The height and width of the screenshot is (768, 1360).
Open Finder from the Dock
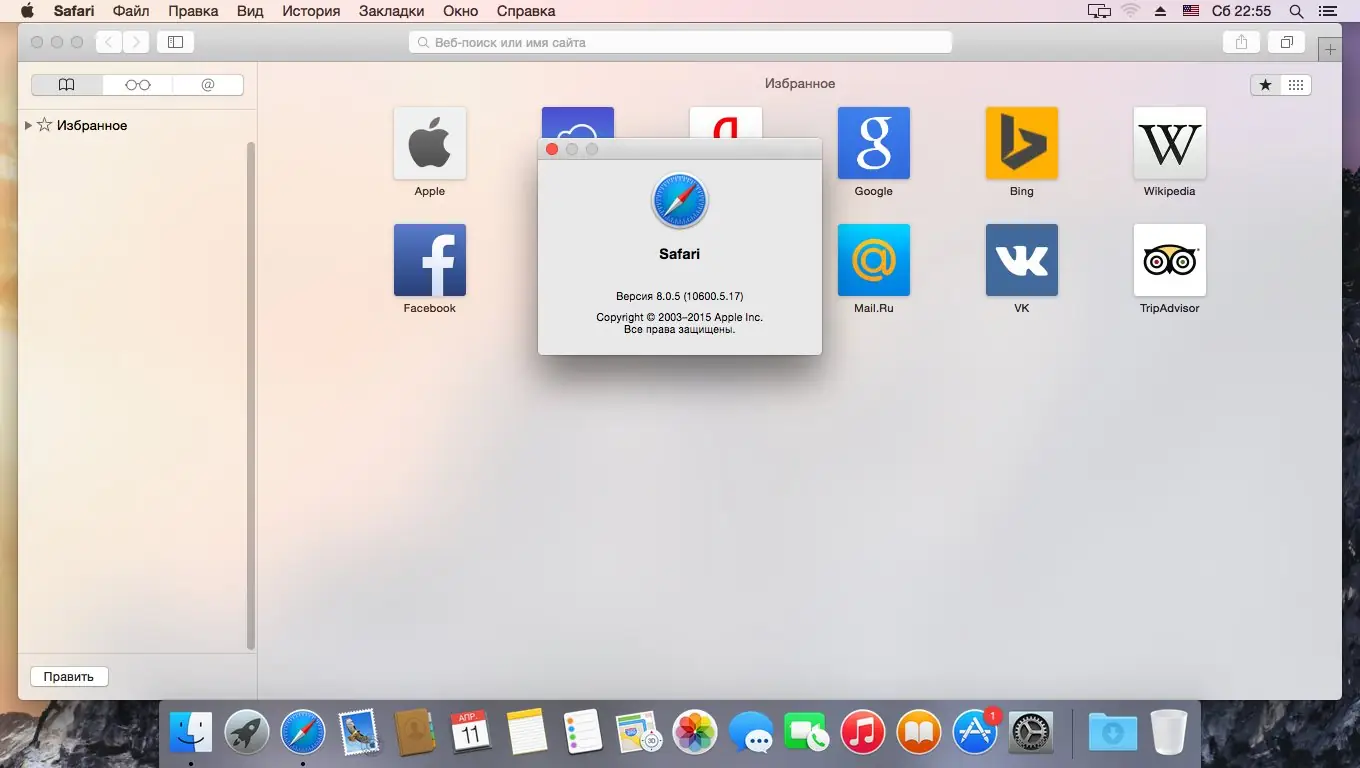191,733
